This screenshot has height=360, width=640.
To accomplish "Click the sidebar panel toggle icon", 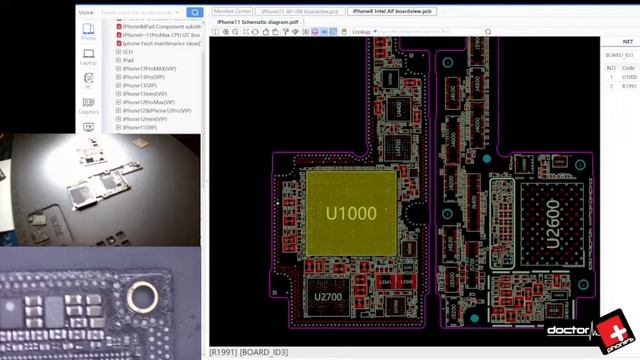I will [216, 31].
